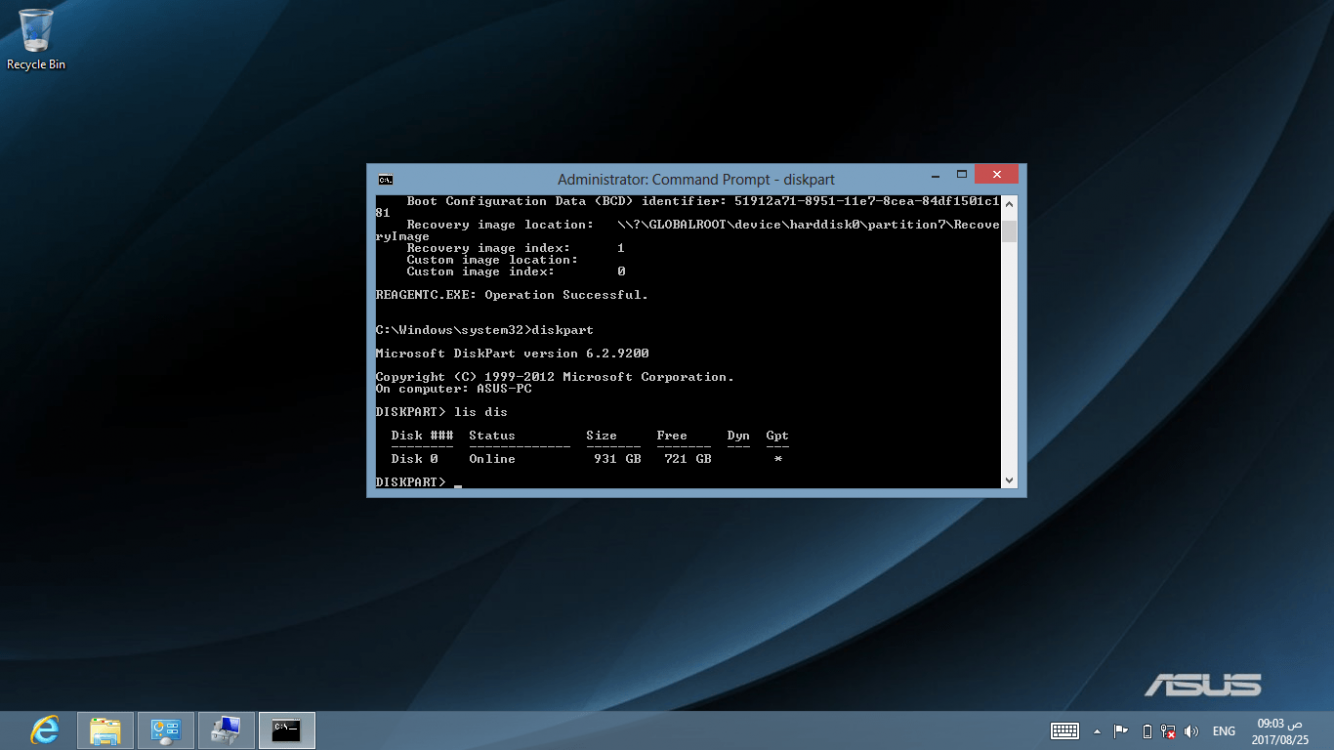
Task: Click the '721 GB' free value
Action: point(688,459)
